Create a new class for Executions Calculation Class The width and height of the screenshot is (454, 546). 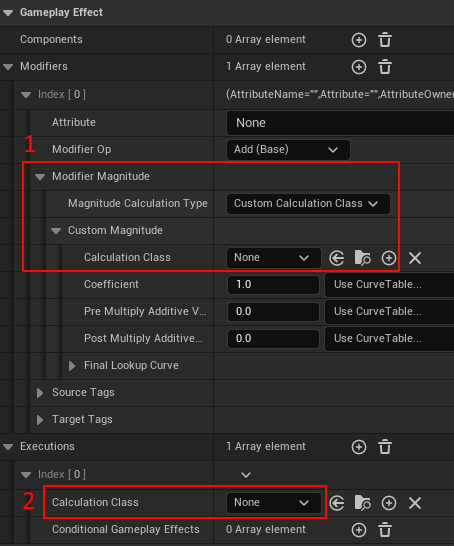(x=389, y=503)
